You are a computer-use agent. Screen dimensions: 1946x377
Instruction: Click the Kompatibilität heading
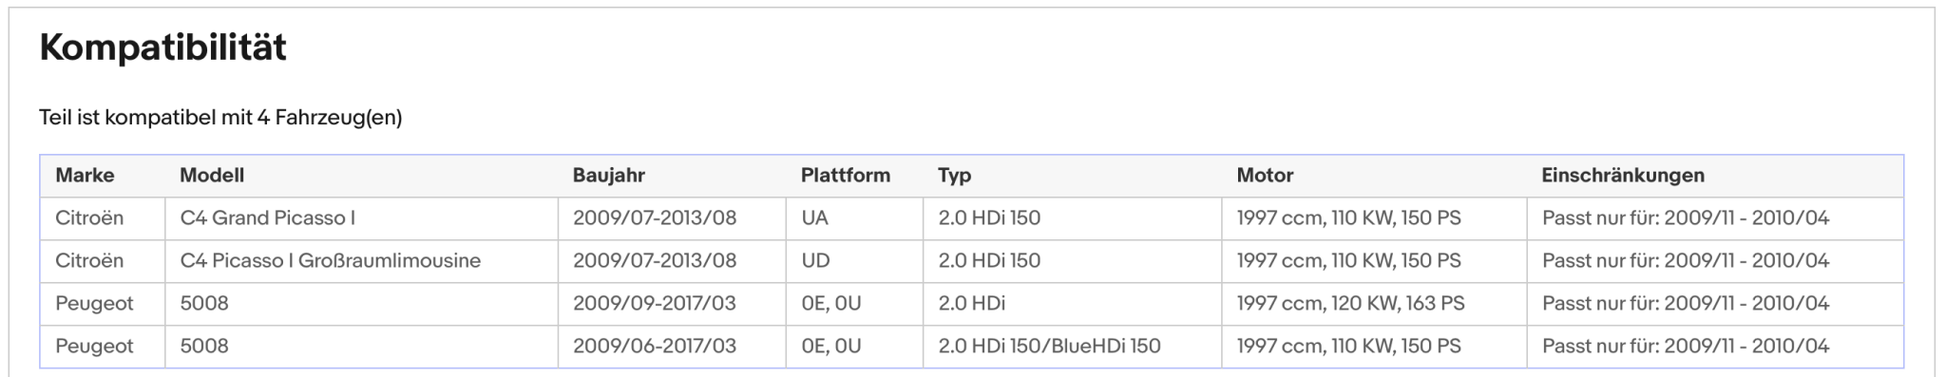(x=163, y=47)
